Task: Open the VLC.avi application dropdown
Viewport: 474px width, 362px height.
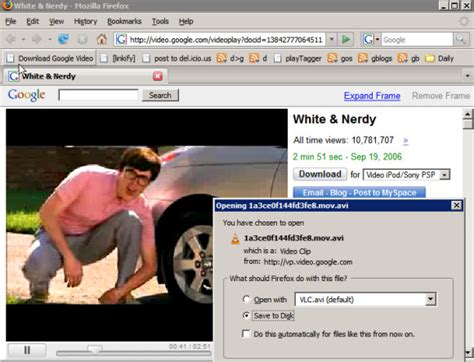Action: (431, 299)
